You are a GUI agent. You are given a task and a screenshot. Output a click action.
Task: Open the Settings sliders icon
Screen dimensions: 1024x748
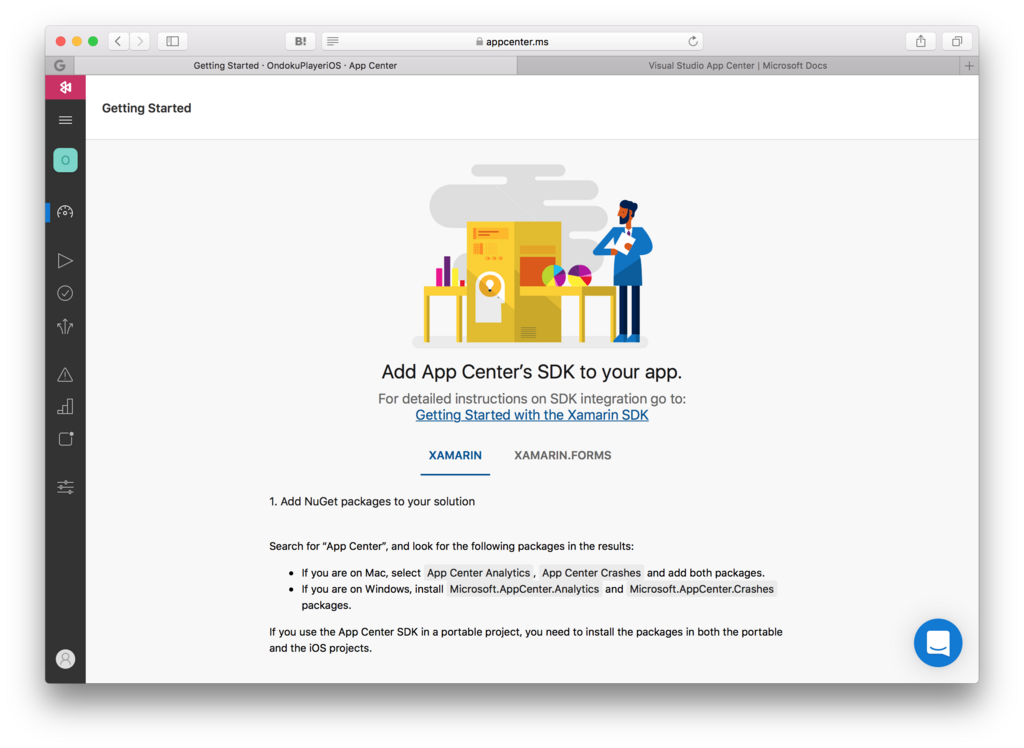[65, 487]
